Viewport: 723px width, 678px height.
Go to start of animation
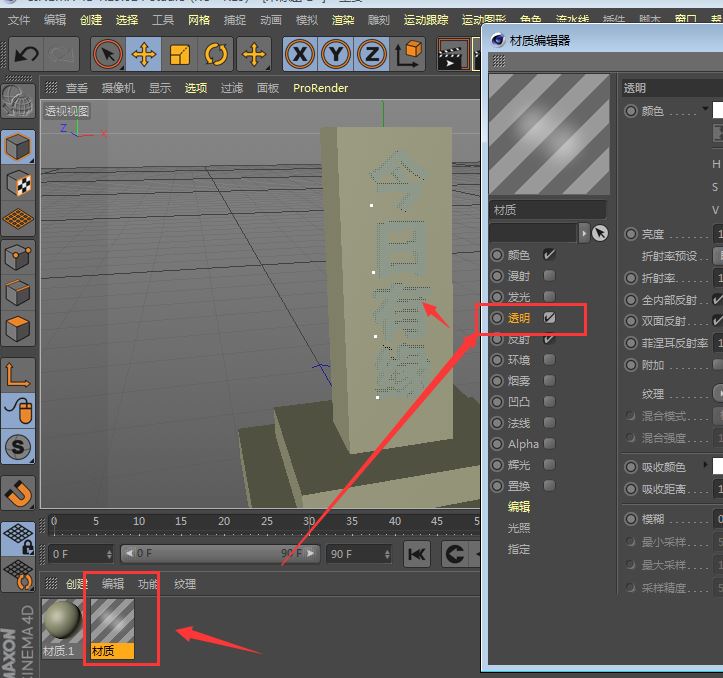pos(417,554)
